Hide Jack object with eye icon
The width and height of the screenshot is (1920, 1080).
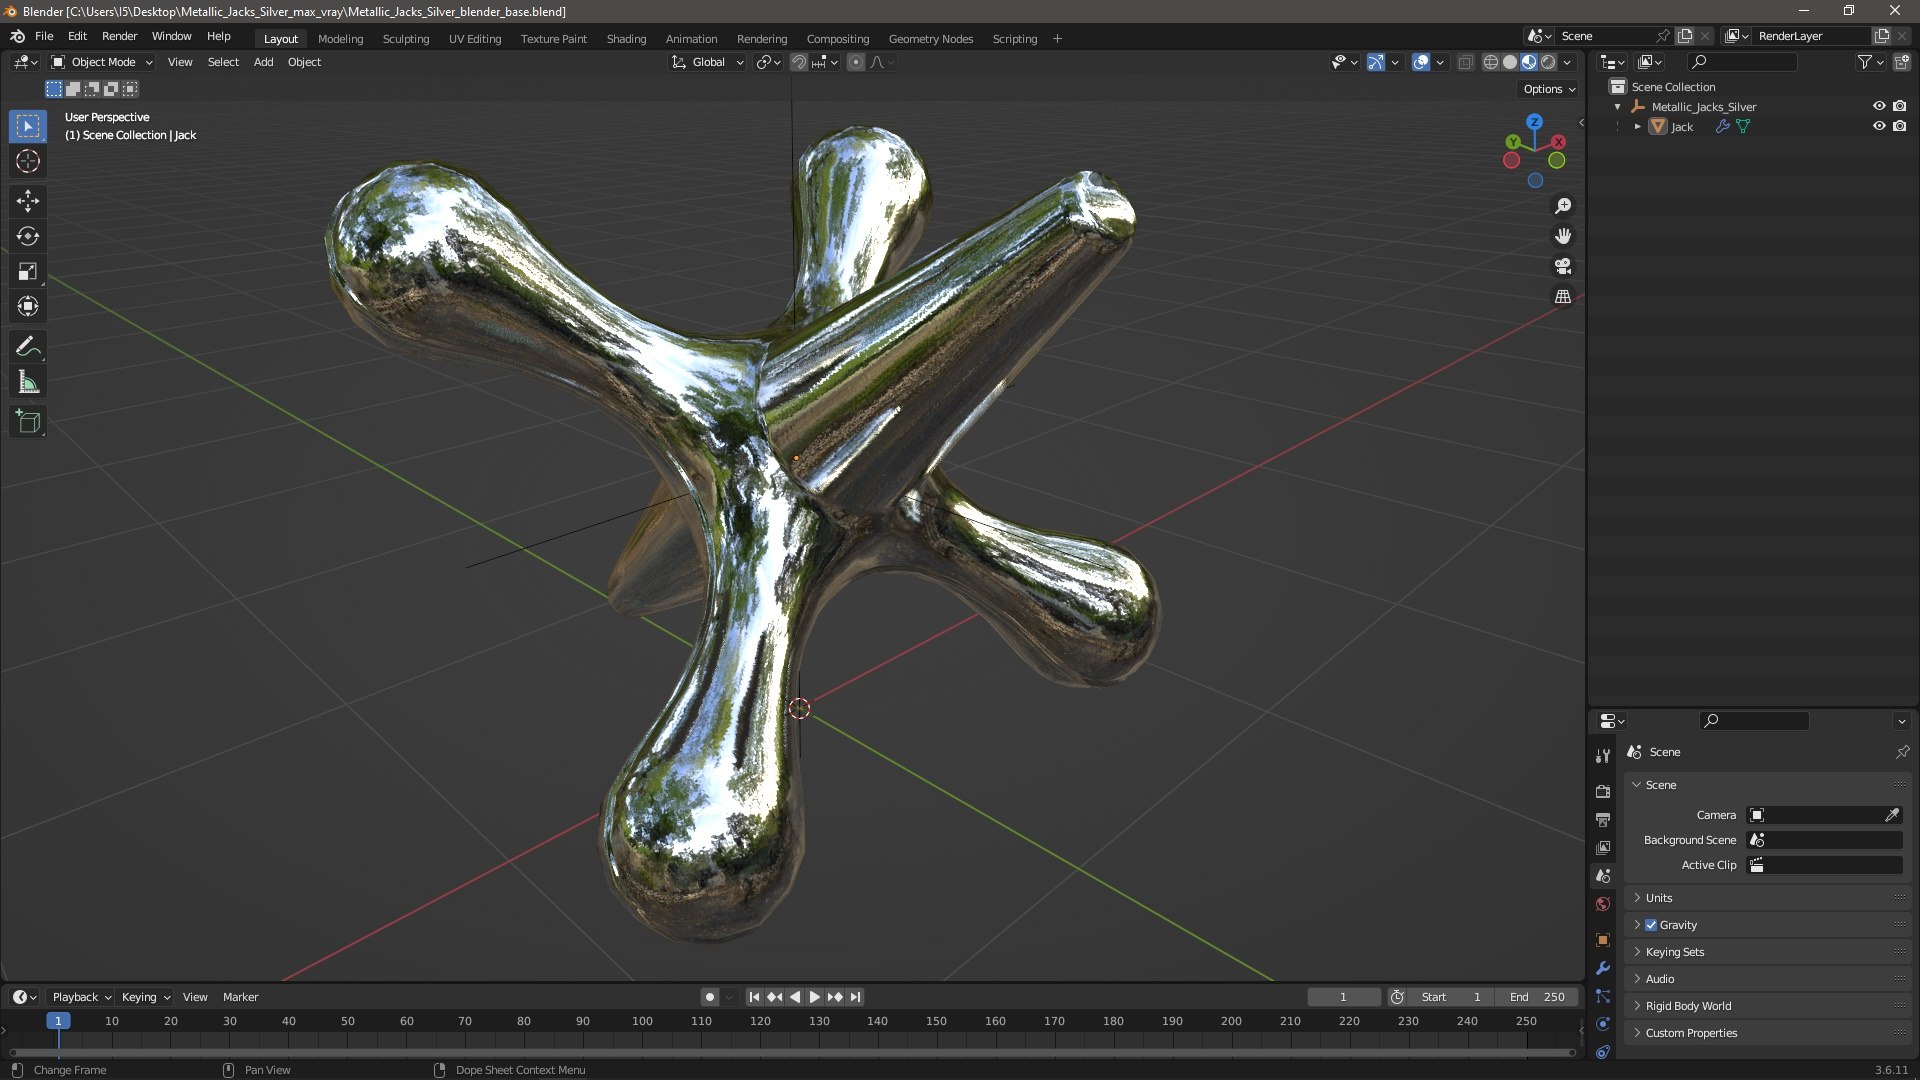click(x=1879, y=126)
